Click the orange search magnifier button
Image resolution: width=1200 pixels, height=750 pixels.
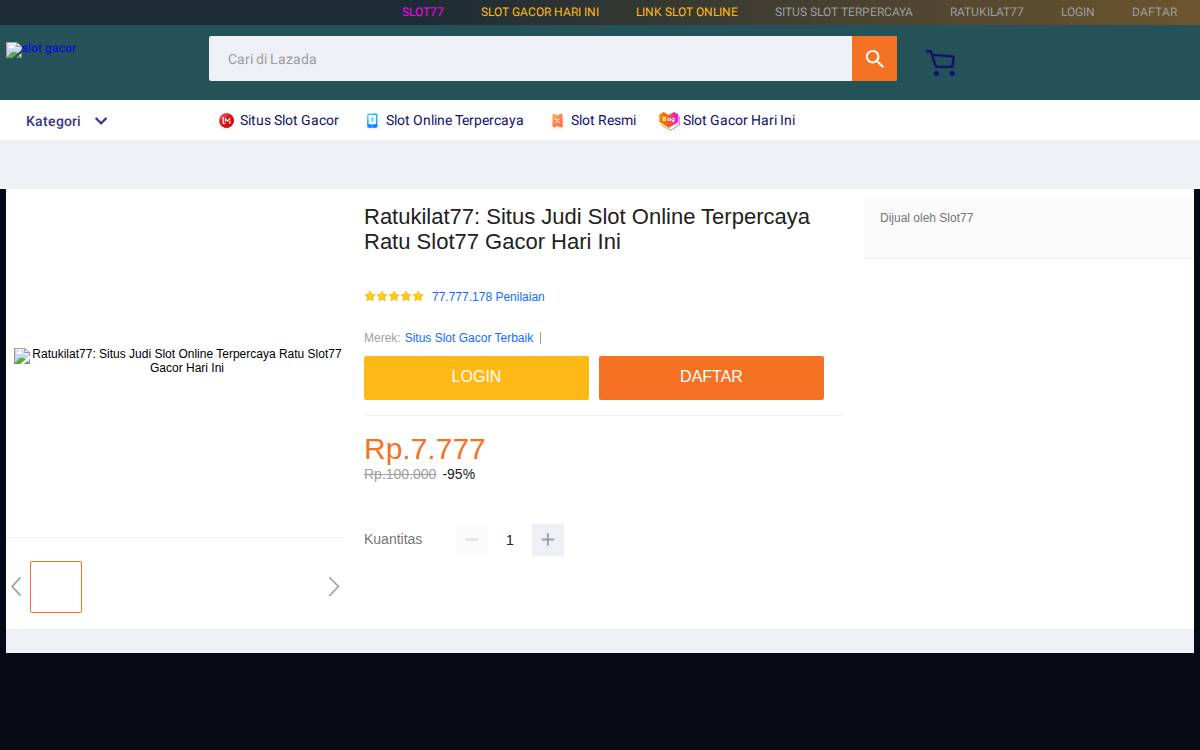pos(874,59)
